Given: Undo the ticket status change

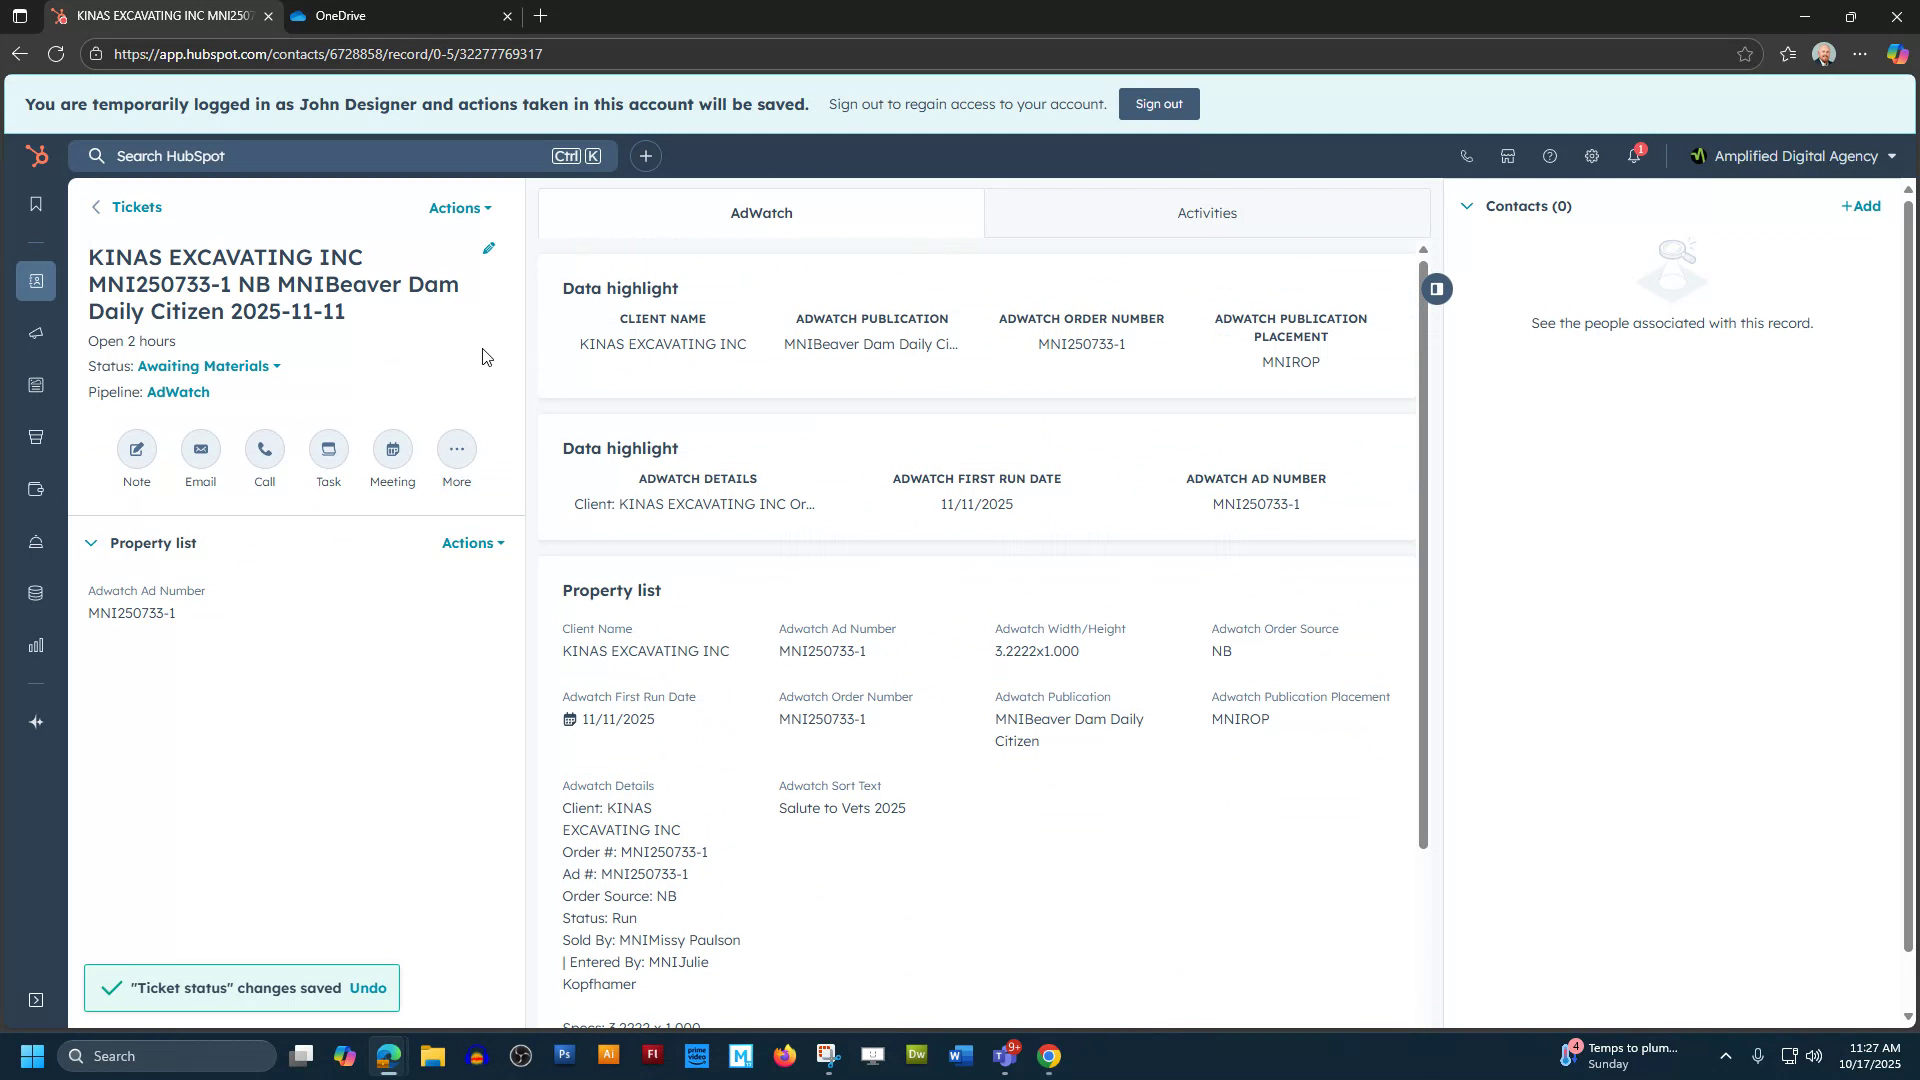Looking at the screenshot, I should [368, 987].
